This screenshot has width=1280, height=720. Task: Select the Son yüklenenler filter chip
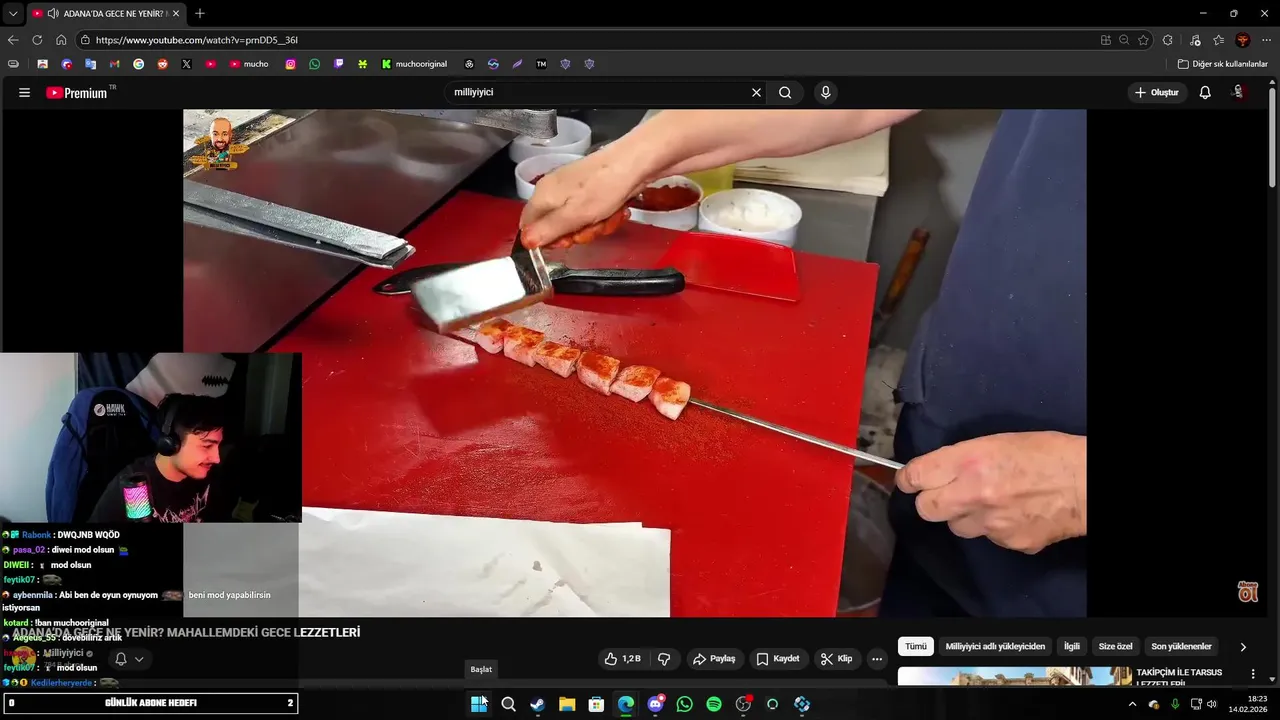(1181, 647)
